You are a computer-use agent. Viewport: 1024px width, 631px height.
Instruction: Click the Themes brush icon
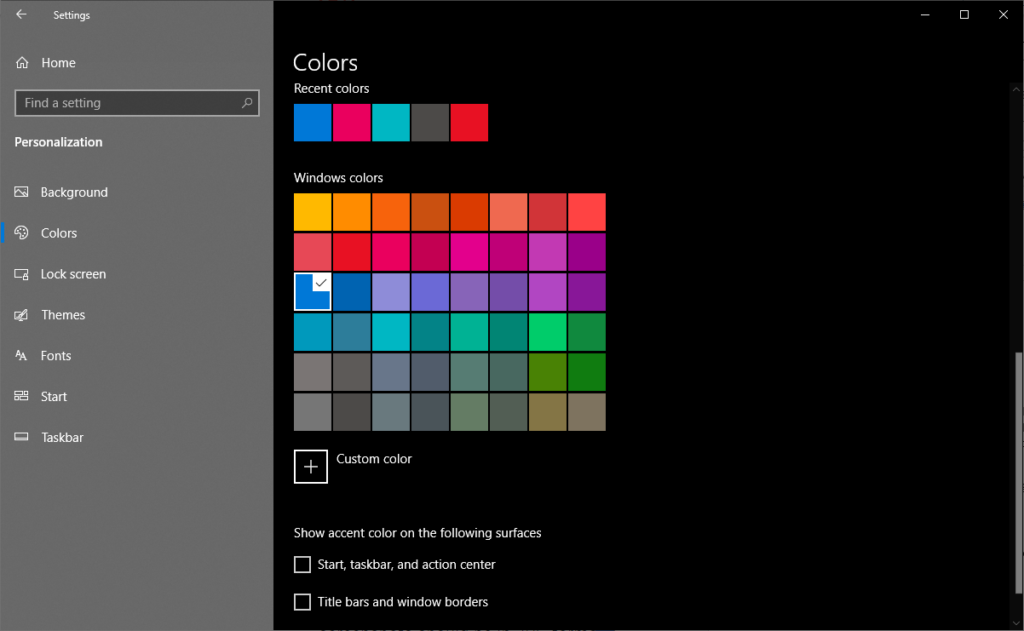[x=22, y=315]
